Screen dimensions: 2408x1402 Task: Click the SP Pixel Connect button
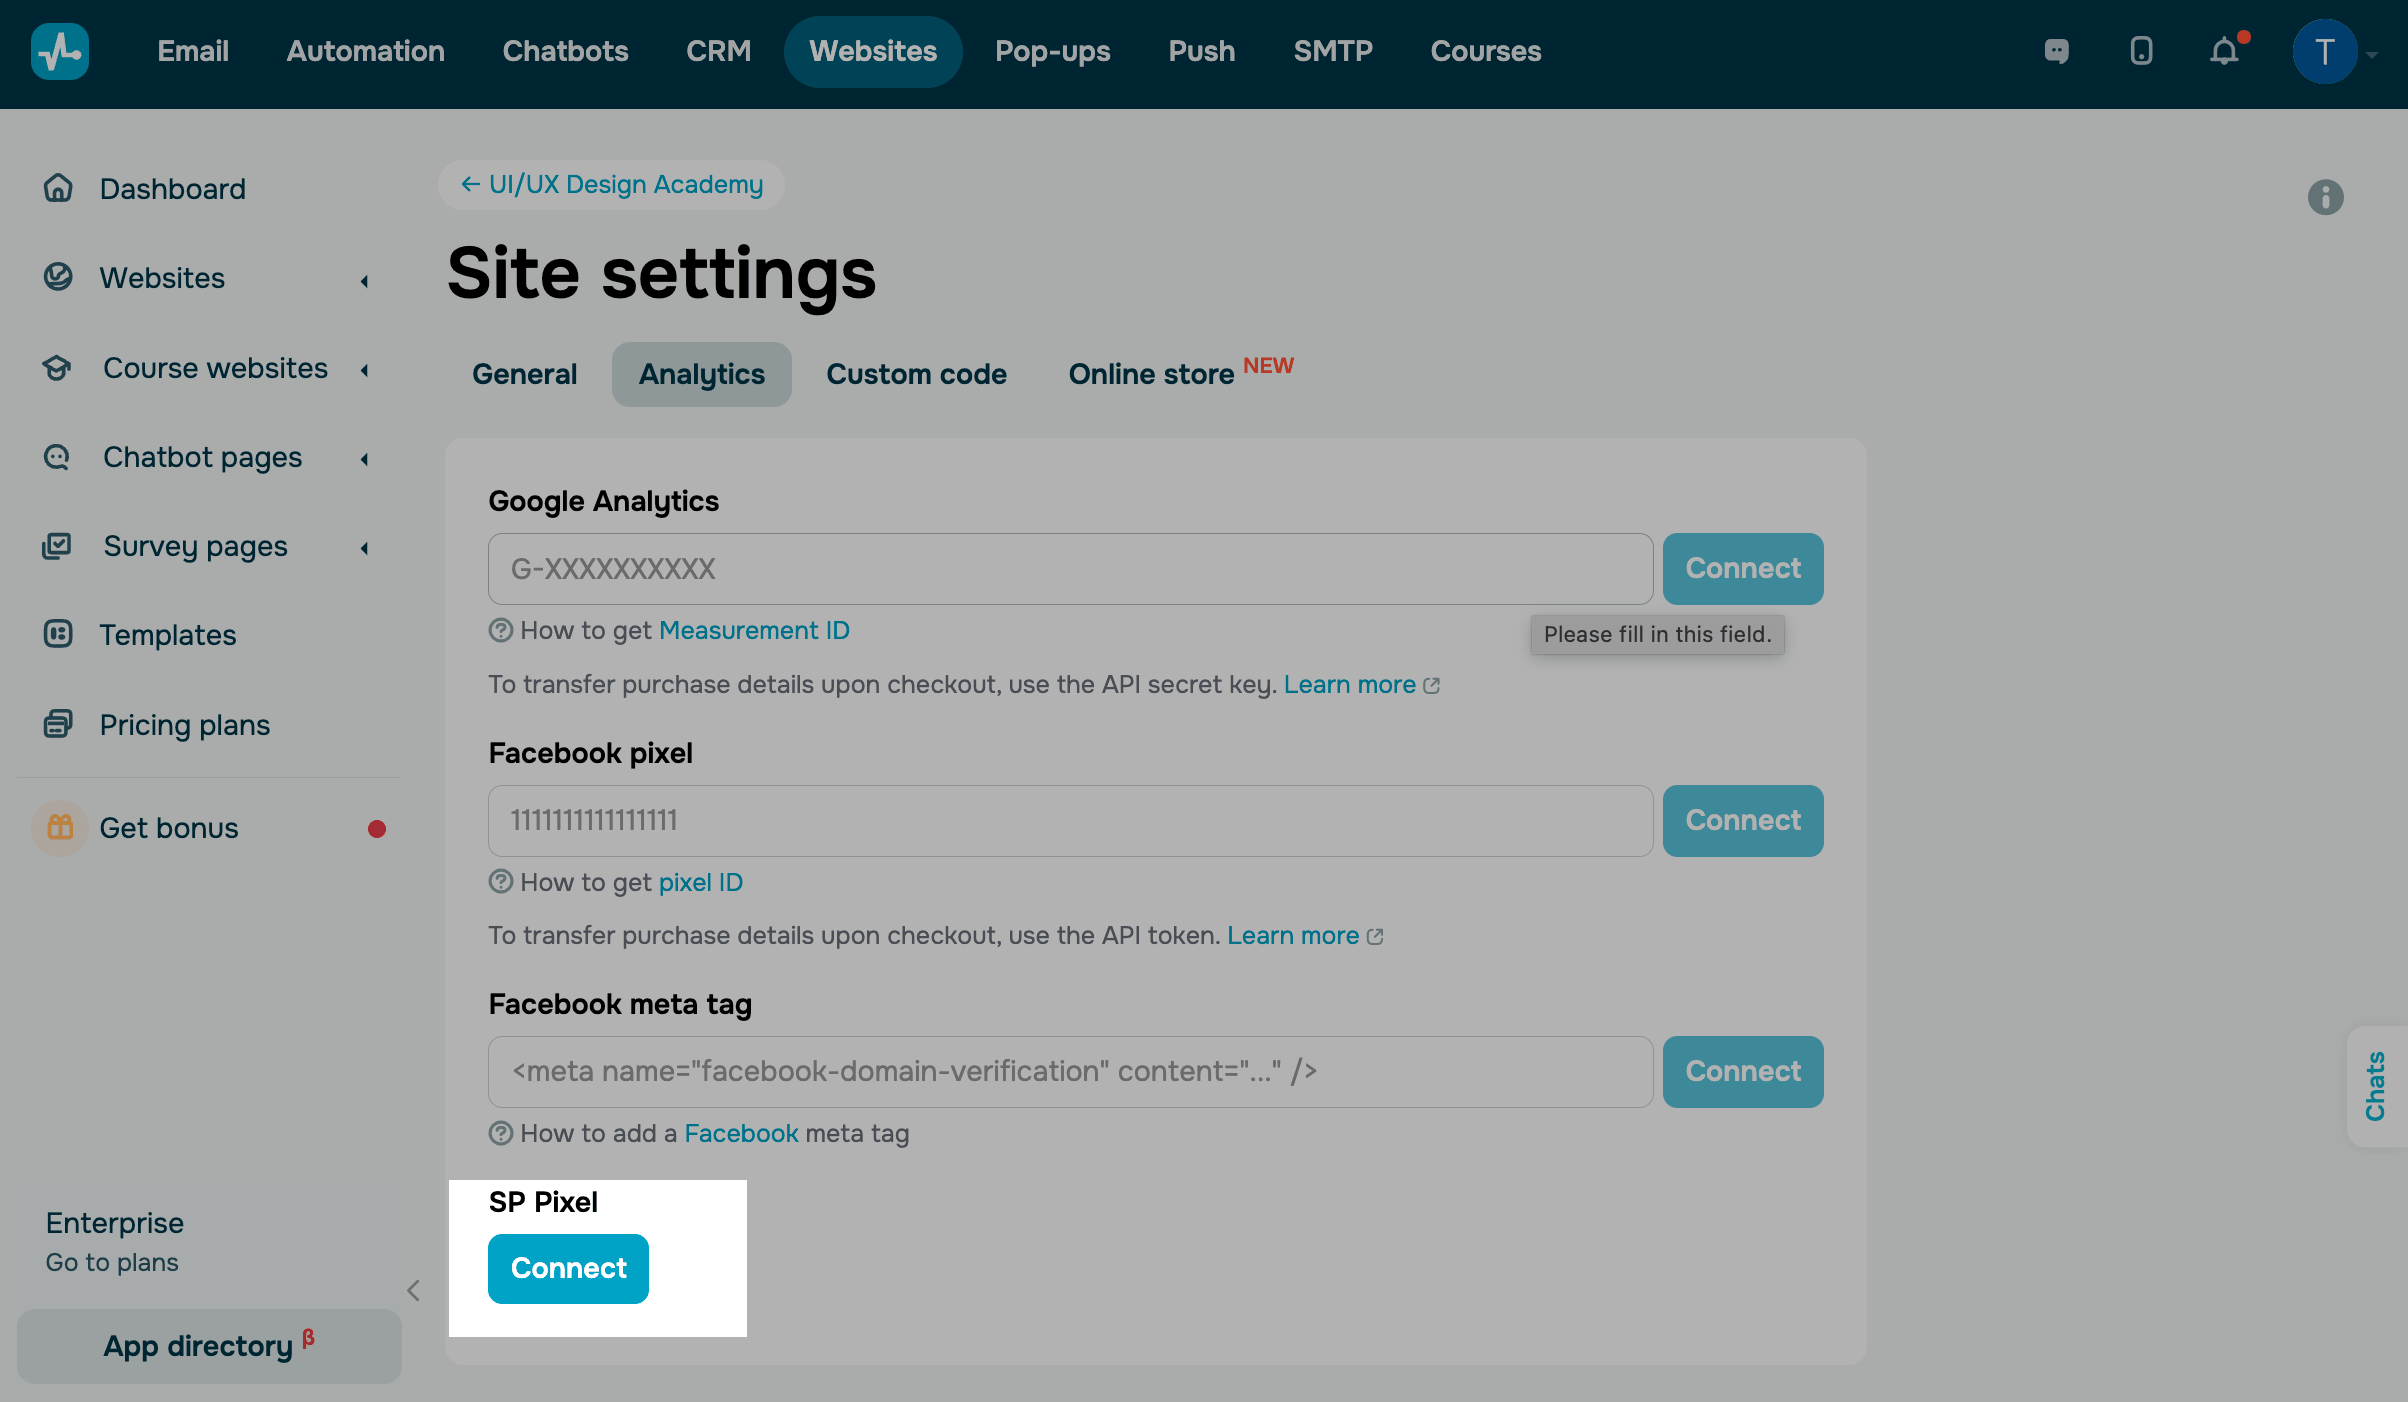click(x=568, y=1268)
